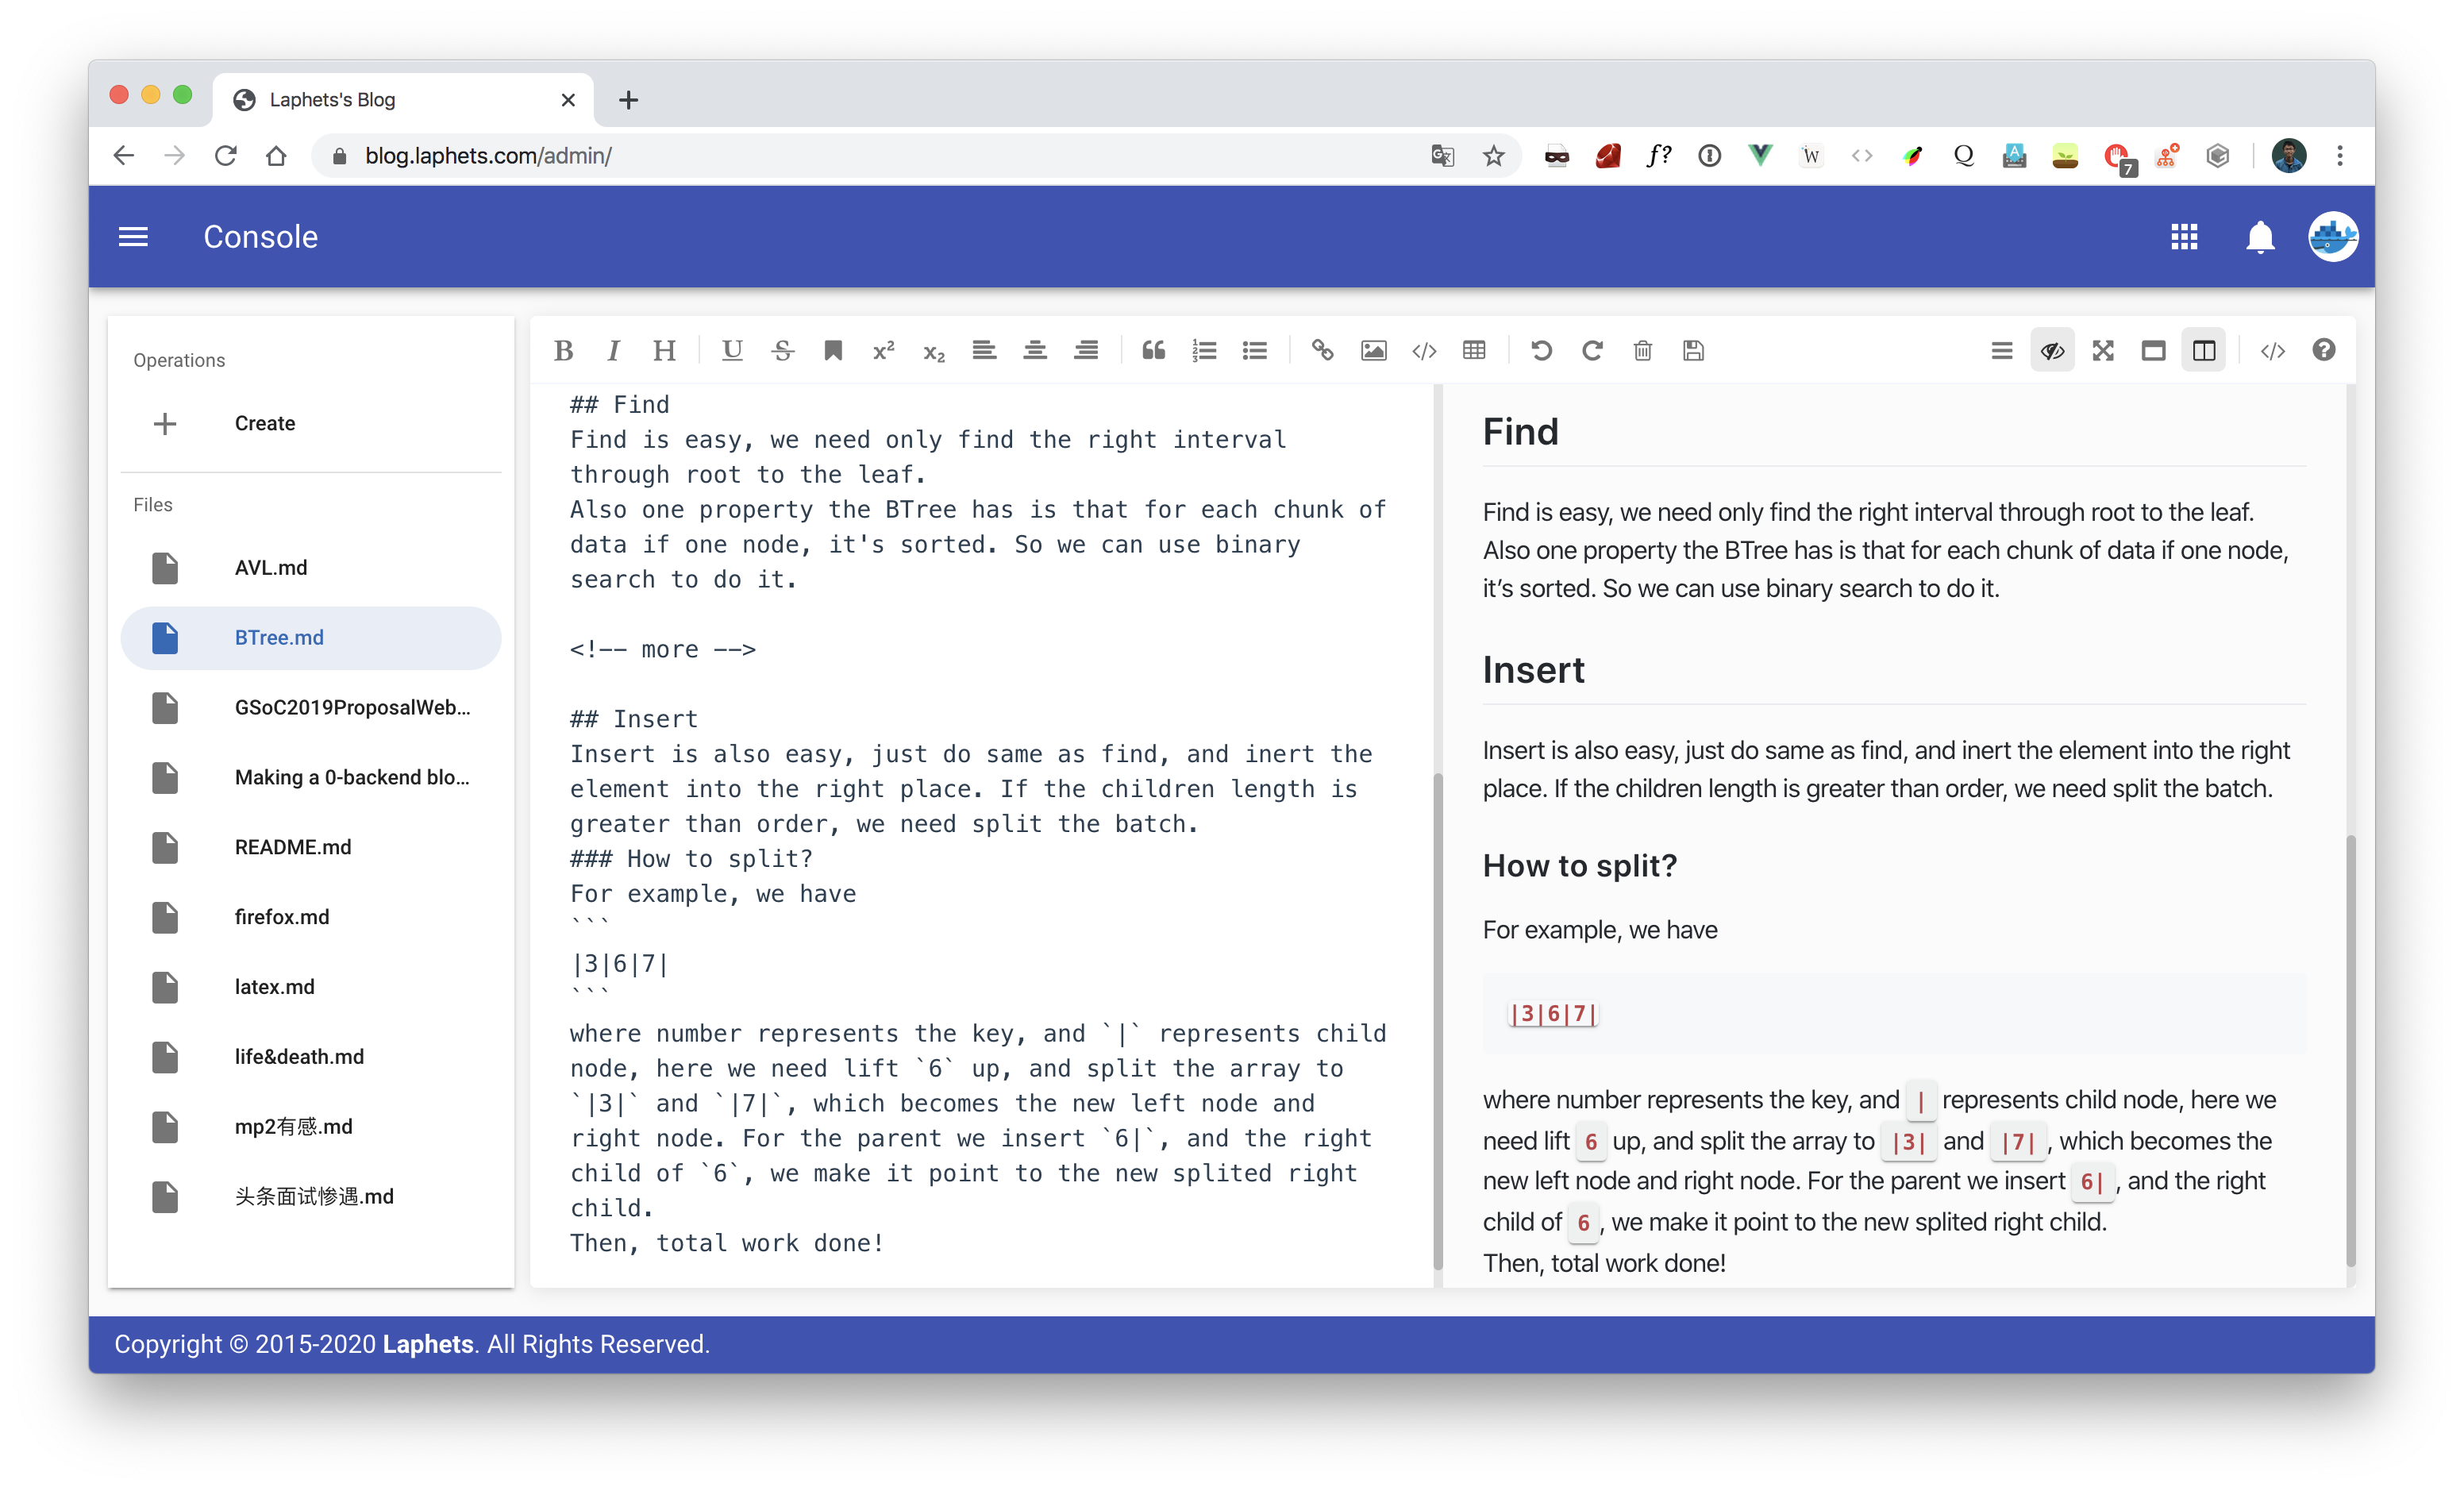Click the Console title
The image size is (2464, 1491).
click(261, 237)
